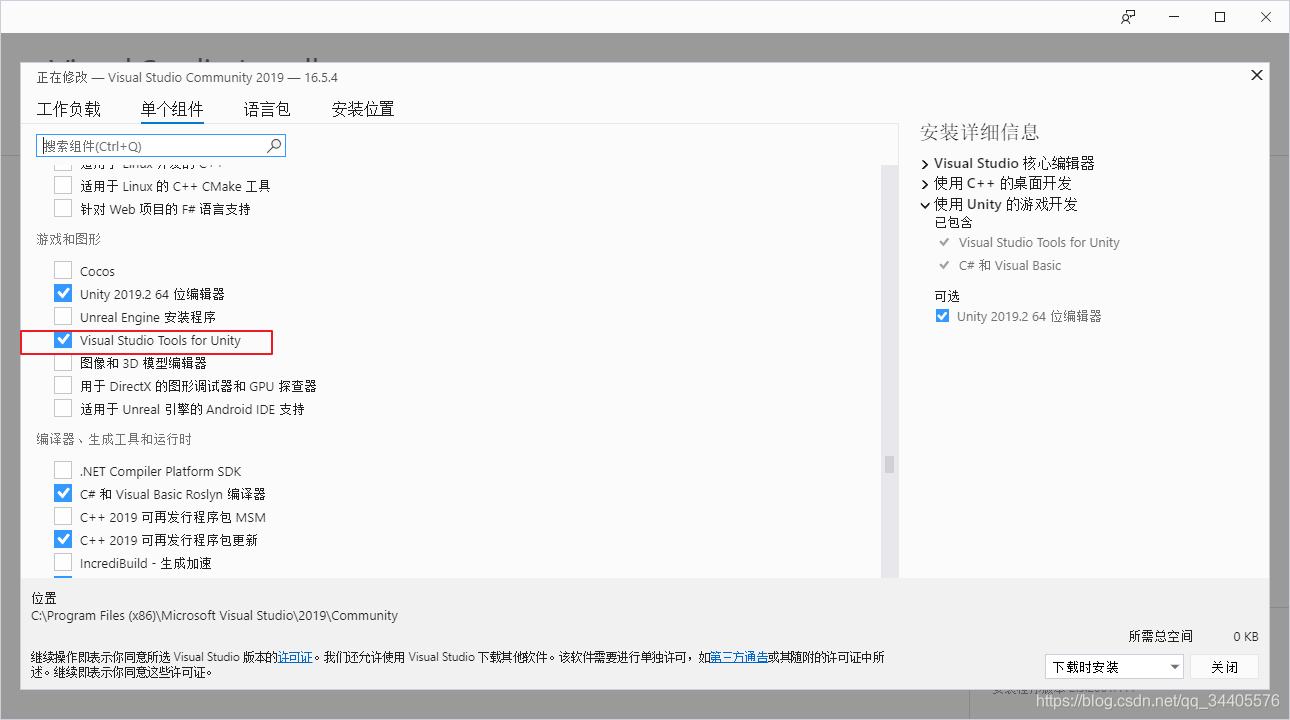Switch to the 工作负载 tab

click(x=69, y=110)
